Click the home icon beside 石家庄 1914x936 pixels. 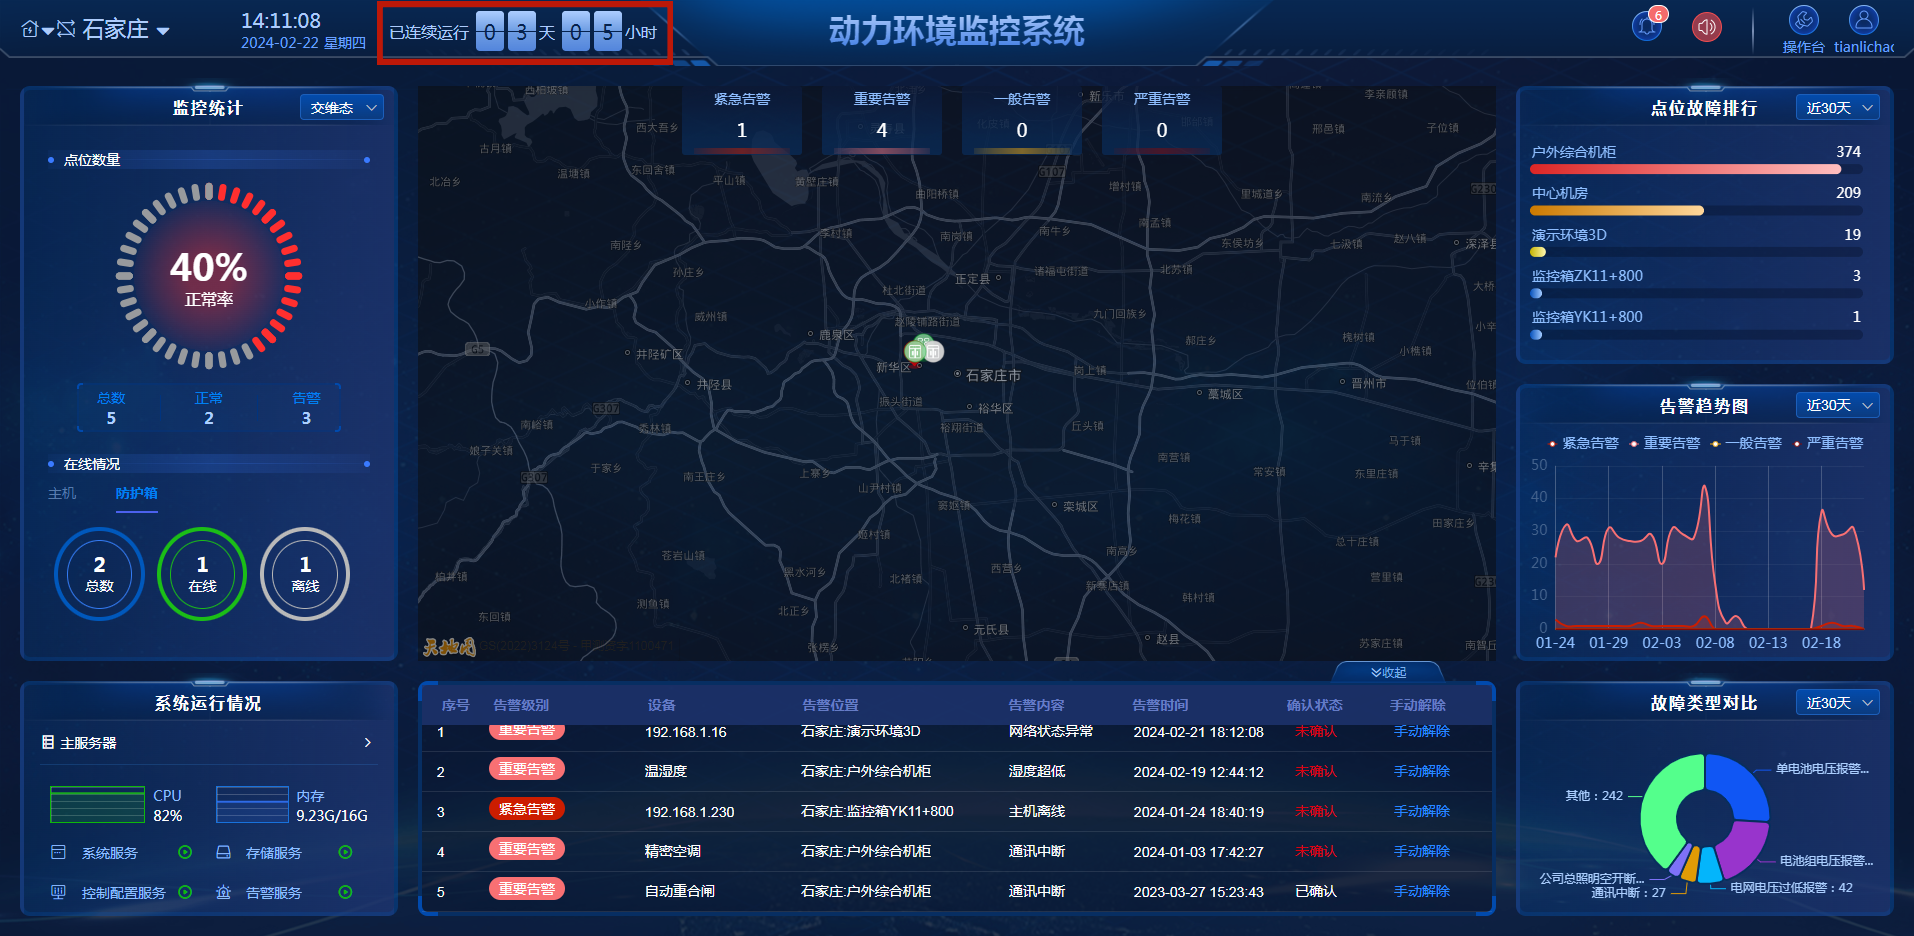(x=30, y=29)
